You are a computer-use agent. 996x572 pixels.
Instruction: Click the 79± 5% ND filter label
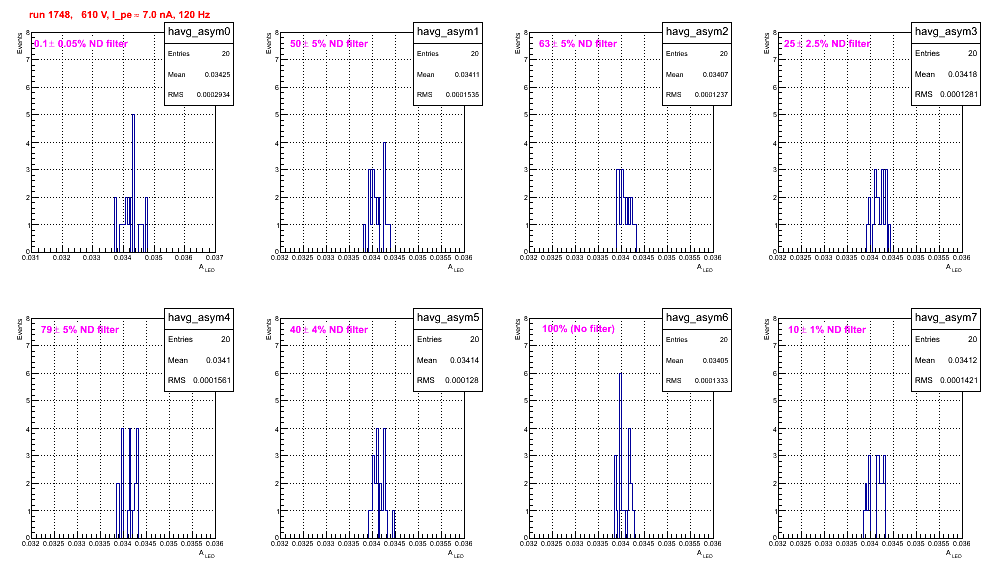80,330
